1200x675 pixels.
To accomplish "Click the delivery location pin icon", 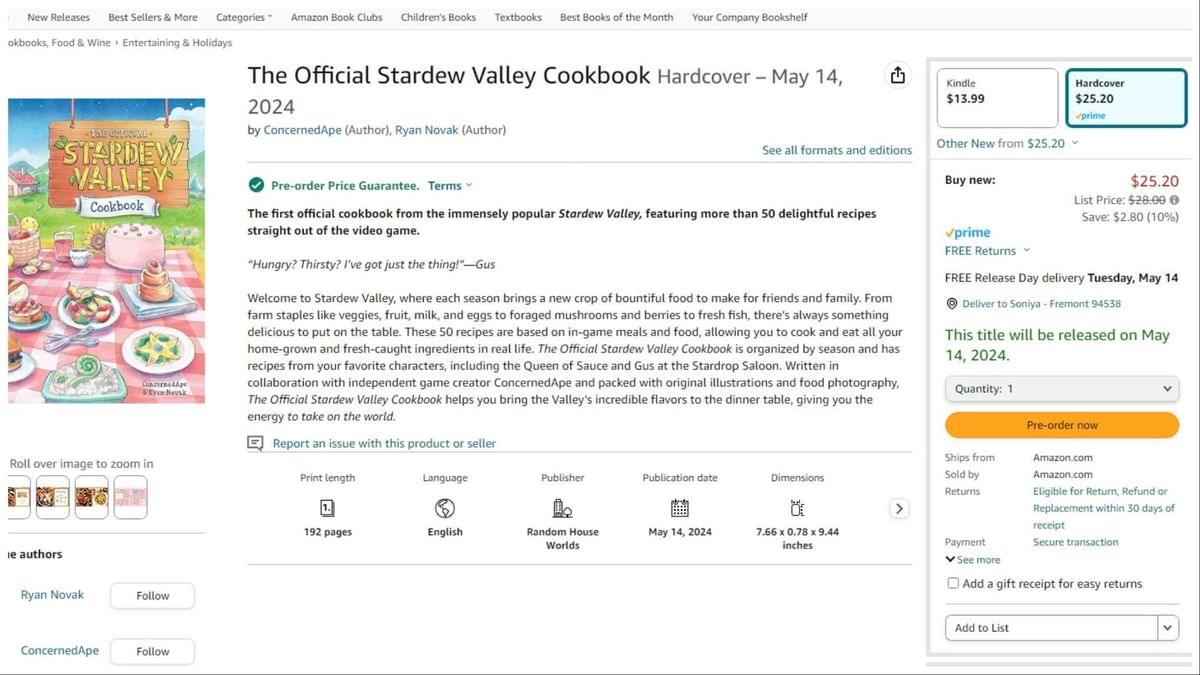I will pos(952,303).
